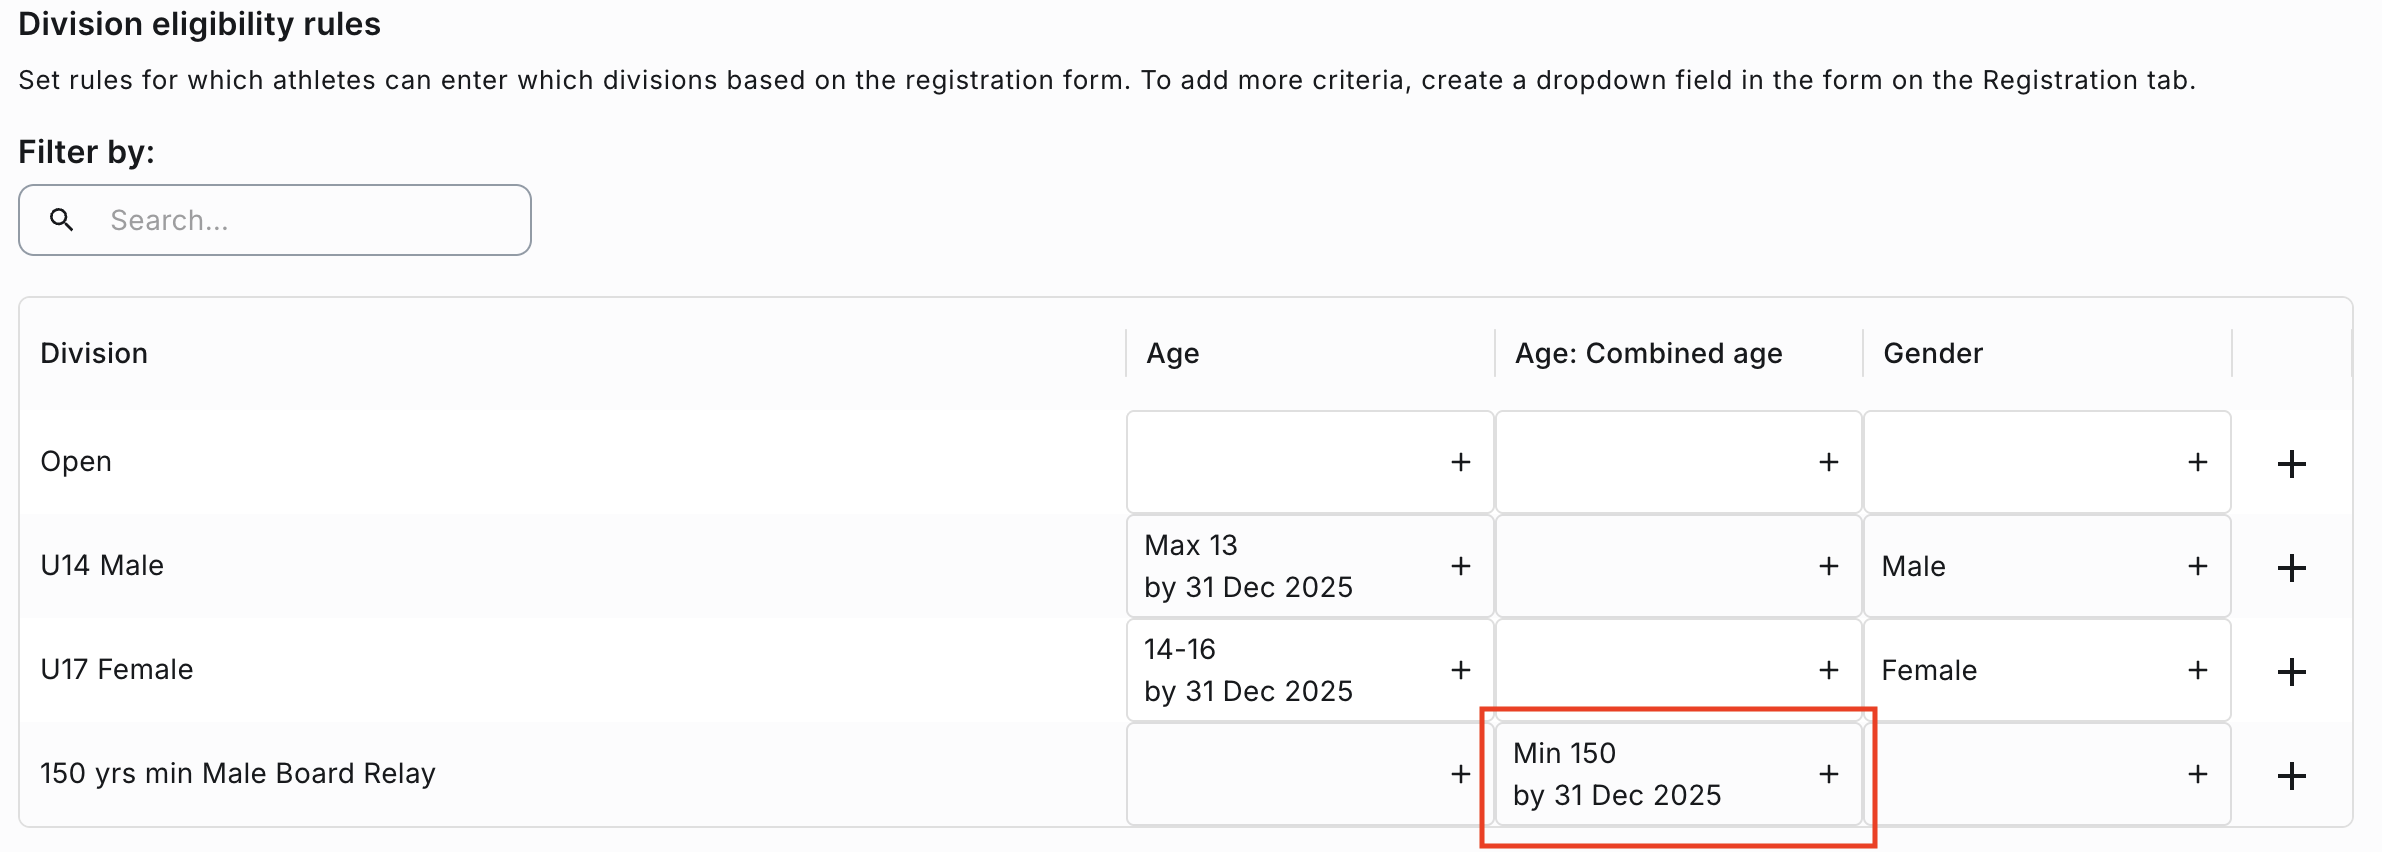Select the Division column header
The height and width of the screenshot is (852, 2382).
pyautogui.click(x=93, y=353)
